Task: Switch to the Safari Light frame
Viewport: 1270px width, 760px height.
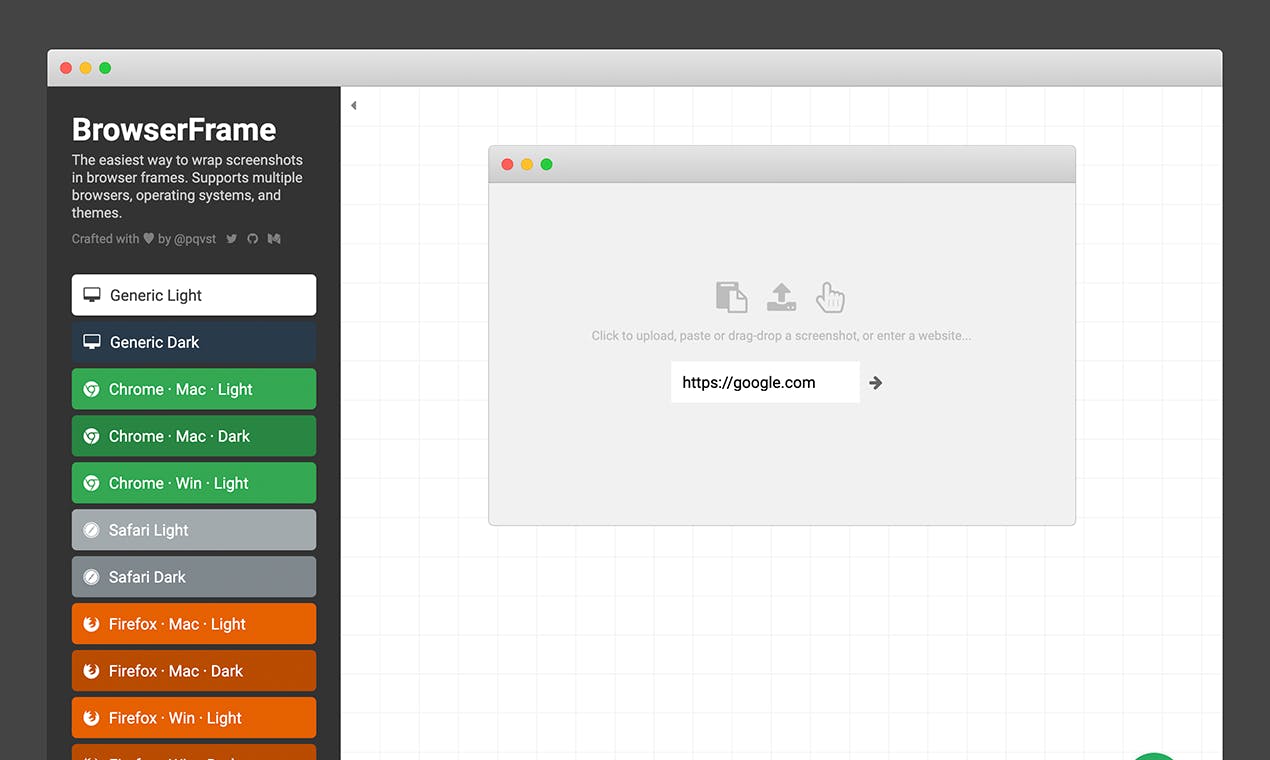Action: pos(193,530)
